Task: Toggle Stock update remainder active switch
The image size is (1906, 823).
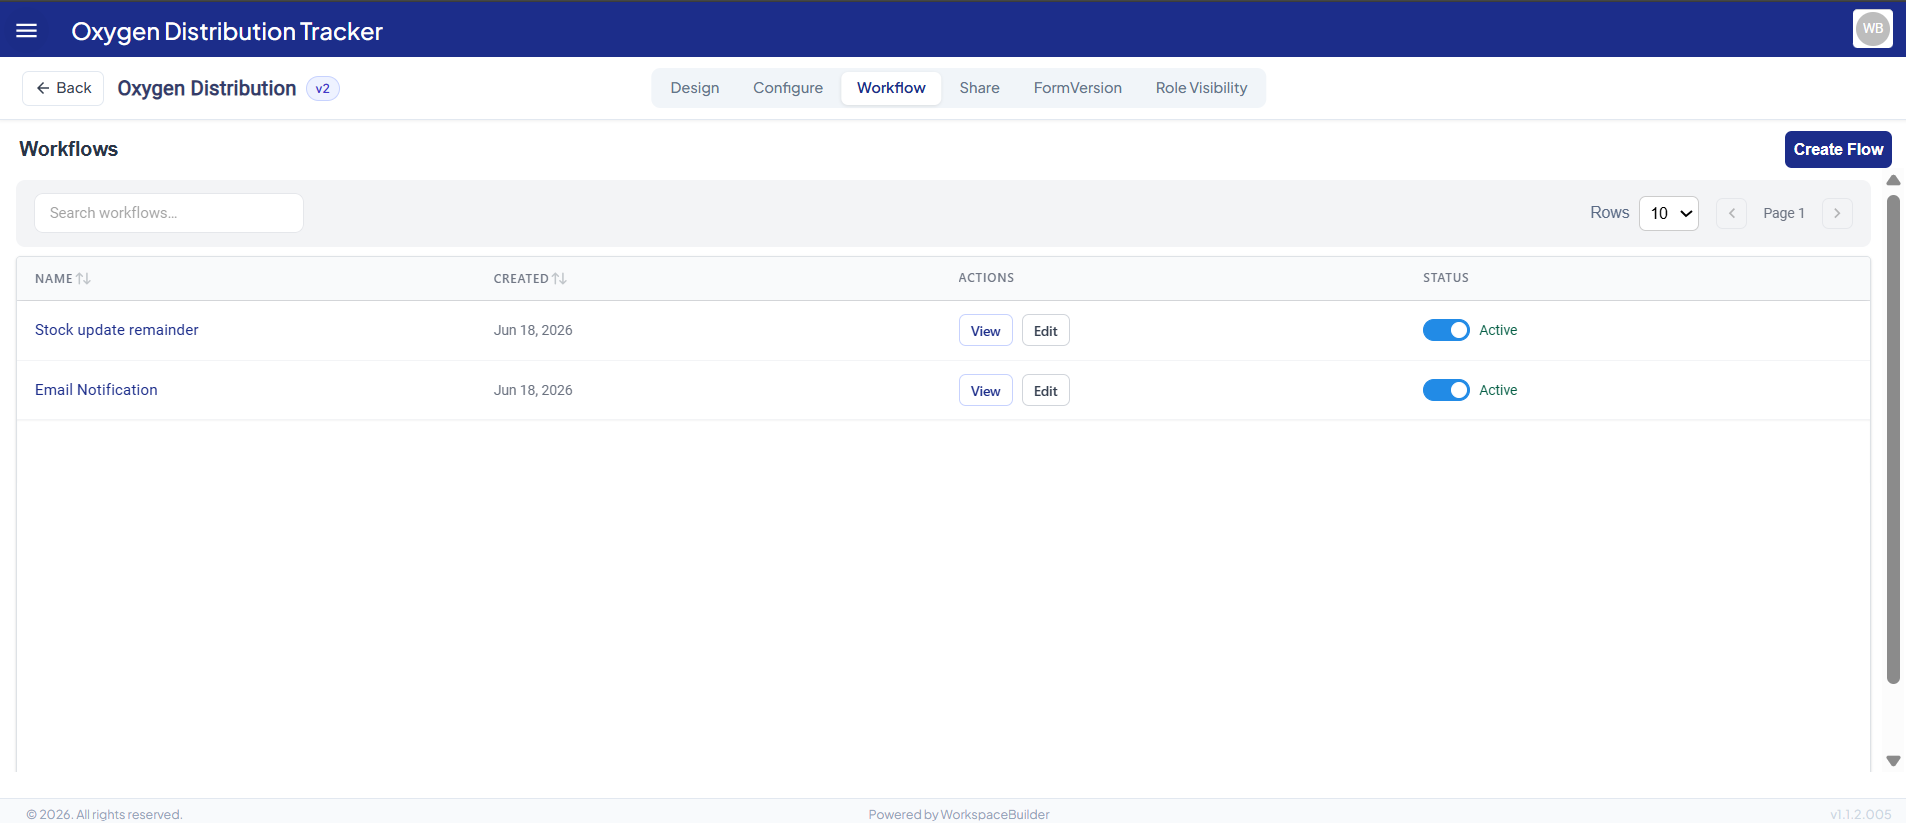Action: click(x=1446, y=330)
